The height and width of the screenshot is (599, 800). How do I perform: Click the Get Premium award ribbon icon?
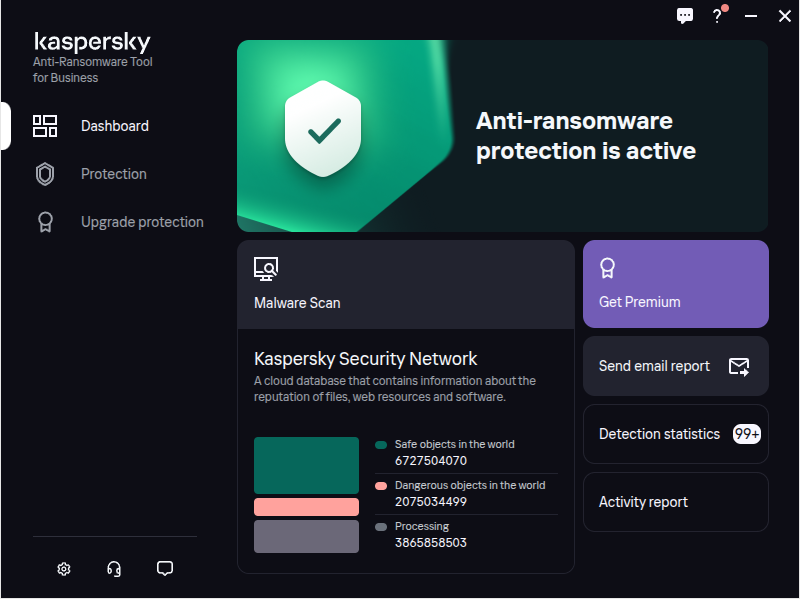(x=607, y=268)
